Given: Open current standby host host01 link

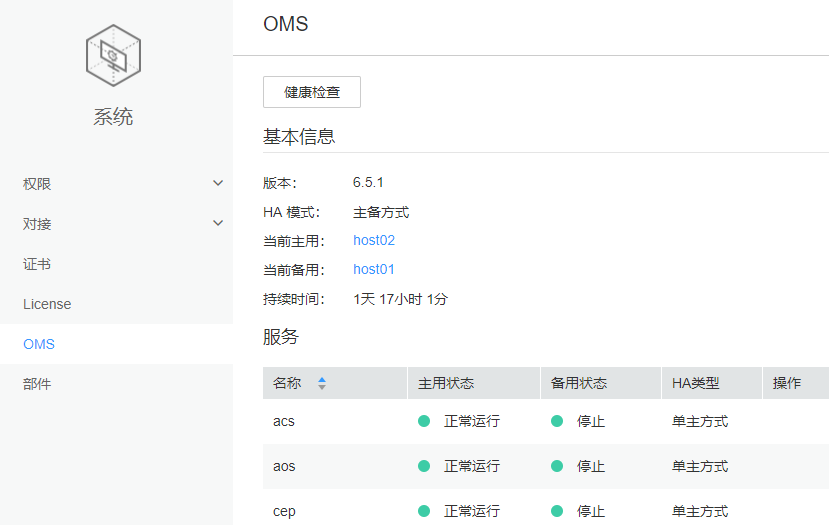Looking at the screenshot, I should [374, 269].
